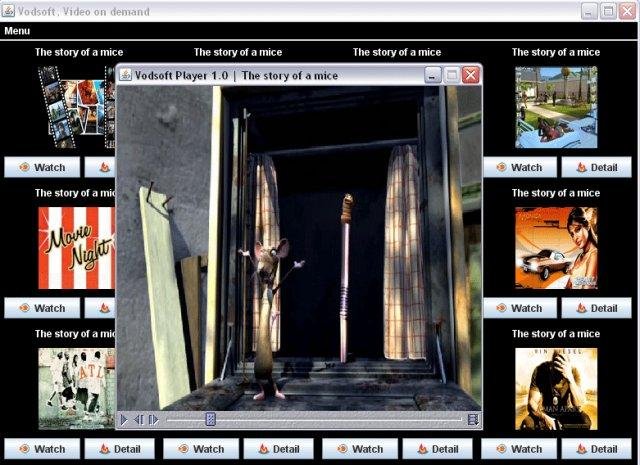Open media properties icon right of seek bar

473,419
